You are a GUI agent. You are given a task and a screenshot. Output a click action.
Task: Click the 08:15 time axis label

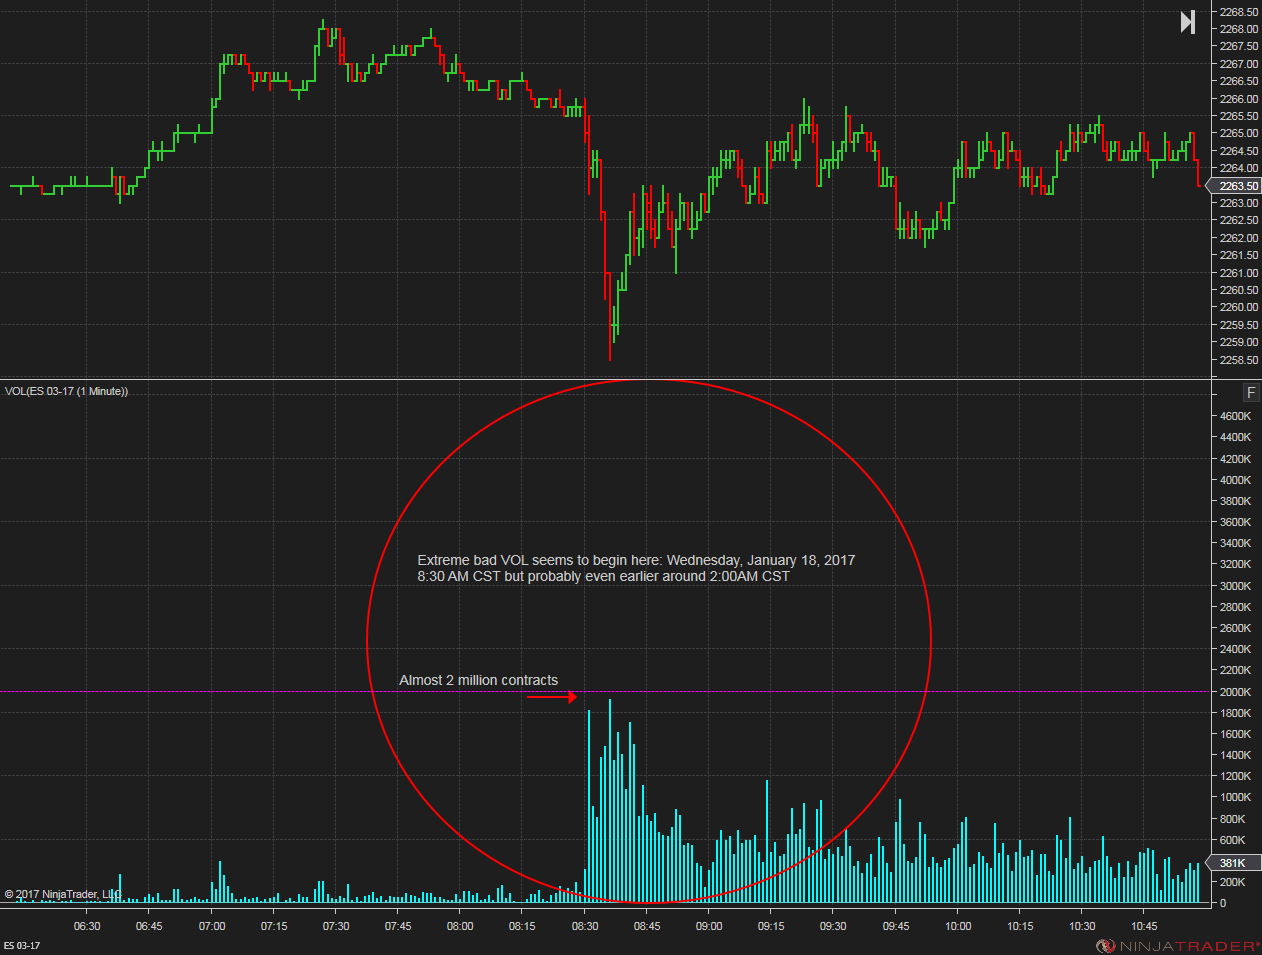click(x=522, y=926)
